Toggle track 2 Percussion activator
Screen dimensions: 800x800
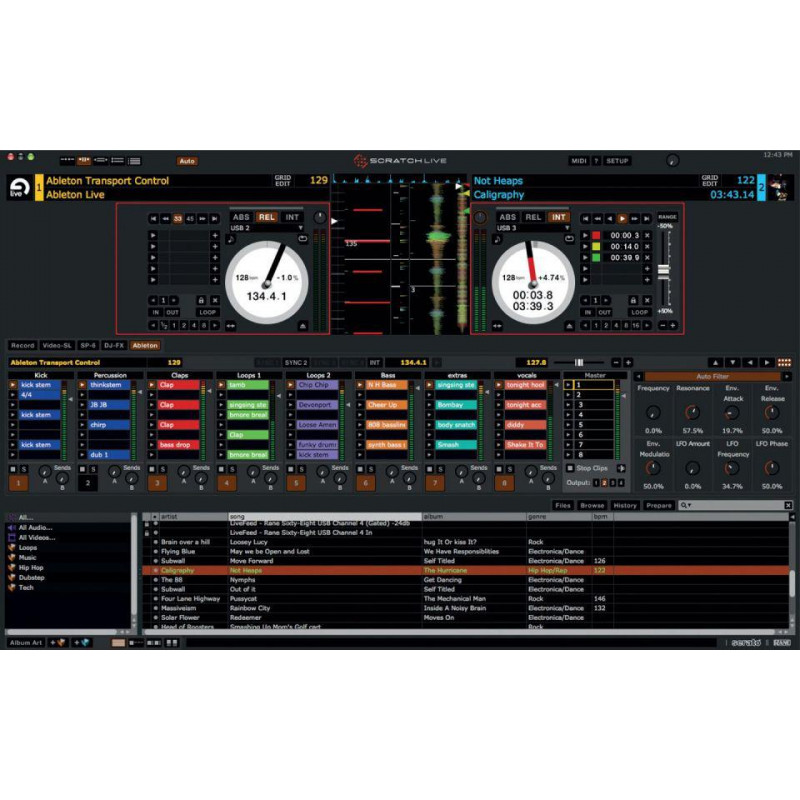88,483
